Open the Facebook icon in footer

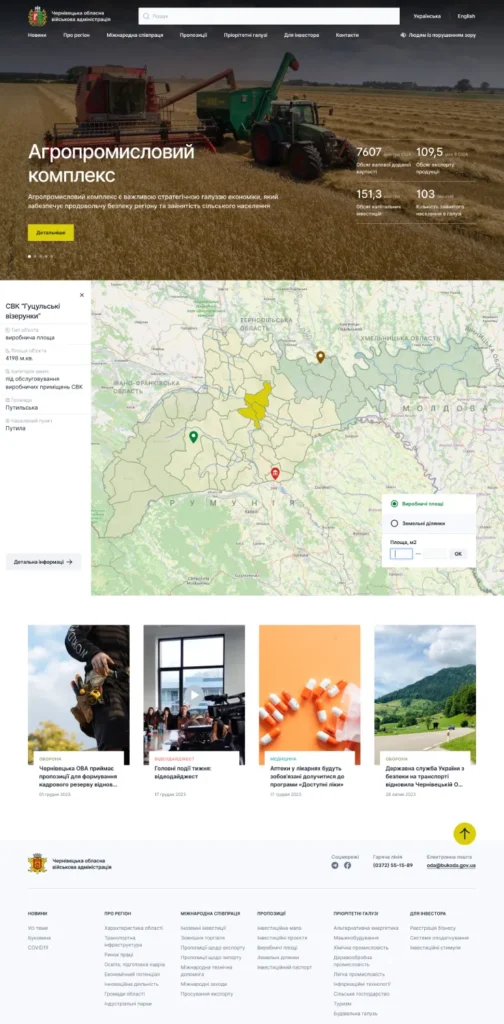[347, 865]
